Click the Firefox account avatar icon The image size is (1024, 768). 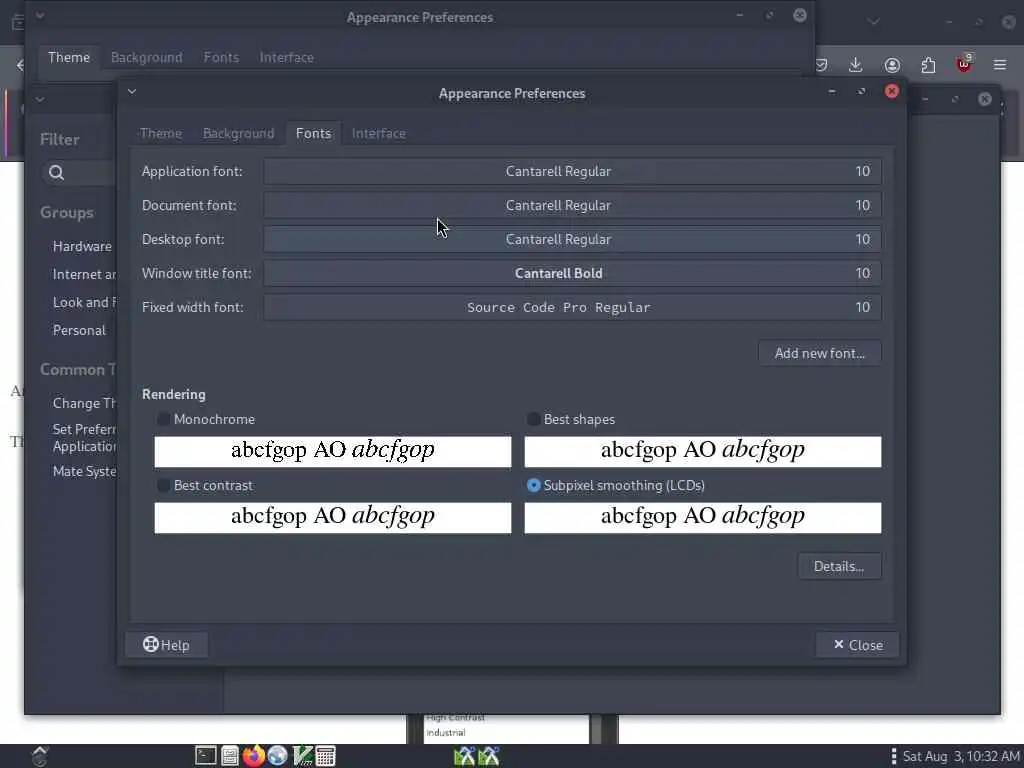tap(892, 65)
